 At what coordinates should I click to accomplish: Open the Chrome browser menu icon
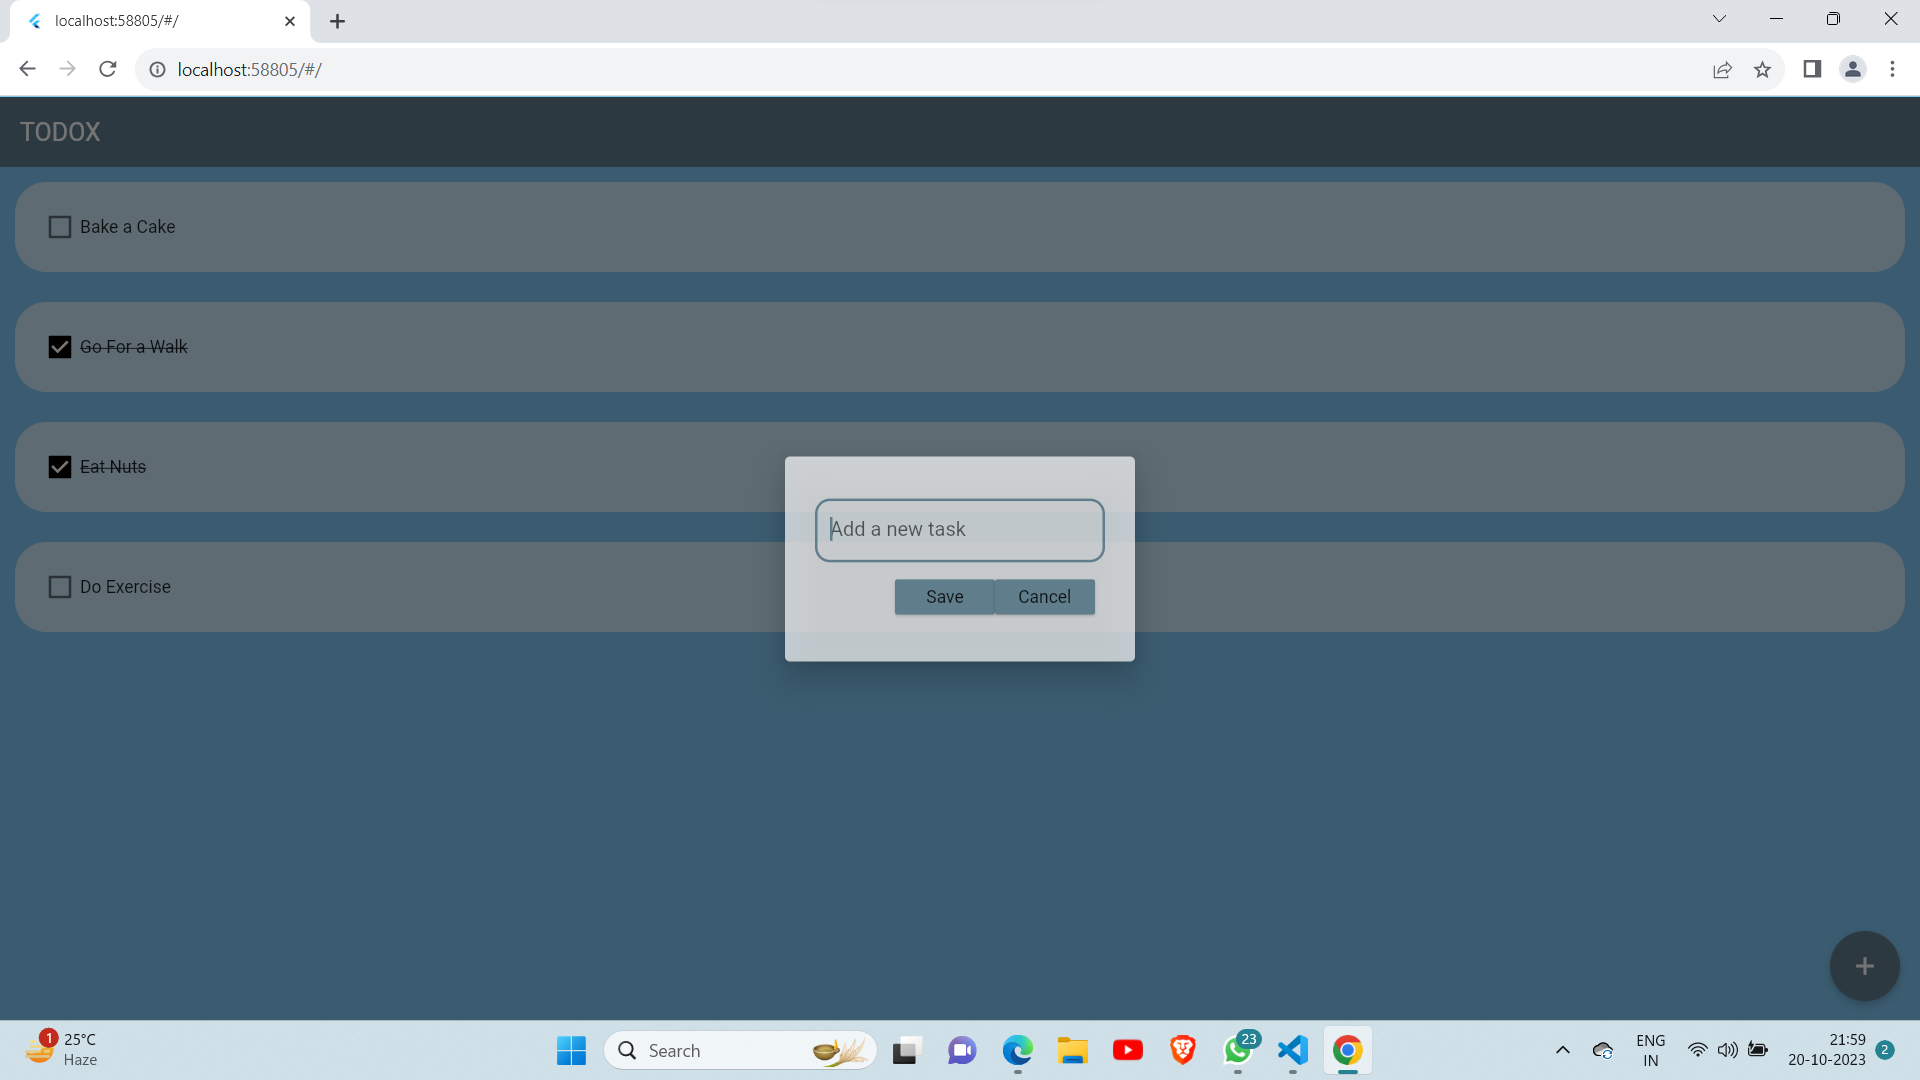(x=1892, y=69)
